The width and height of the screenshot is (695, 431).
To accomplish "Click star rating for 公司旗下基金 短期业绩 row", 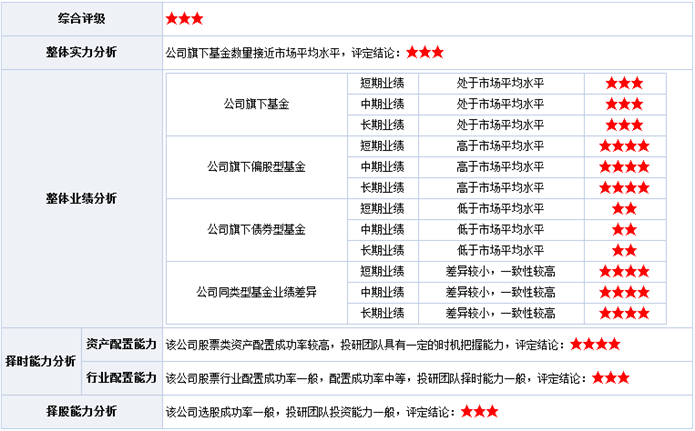I will tap(624, 83).
